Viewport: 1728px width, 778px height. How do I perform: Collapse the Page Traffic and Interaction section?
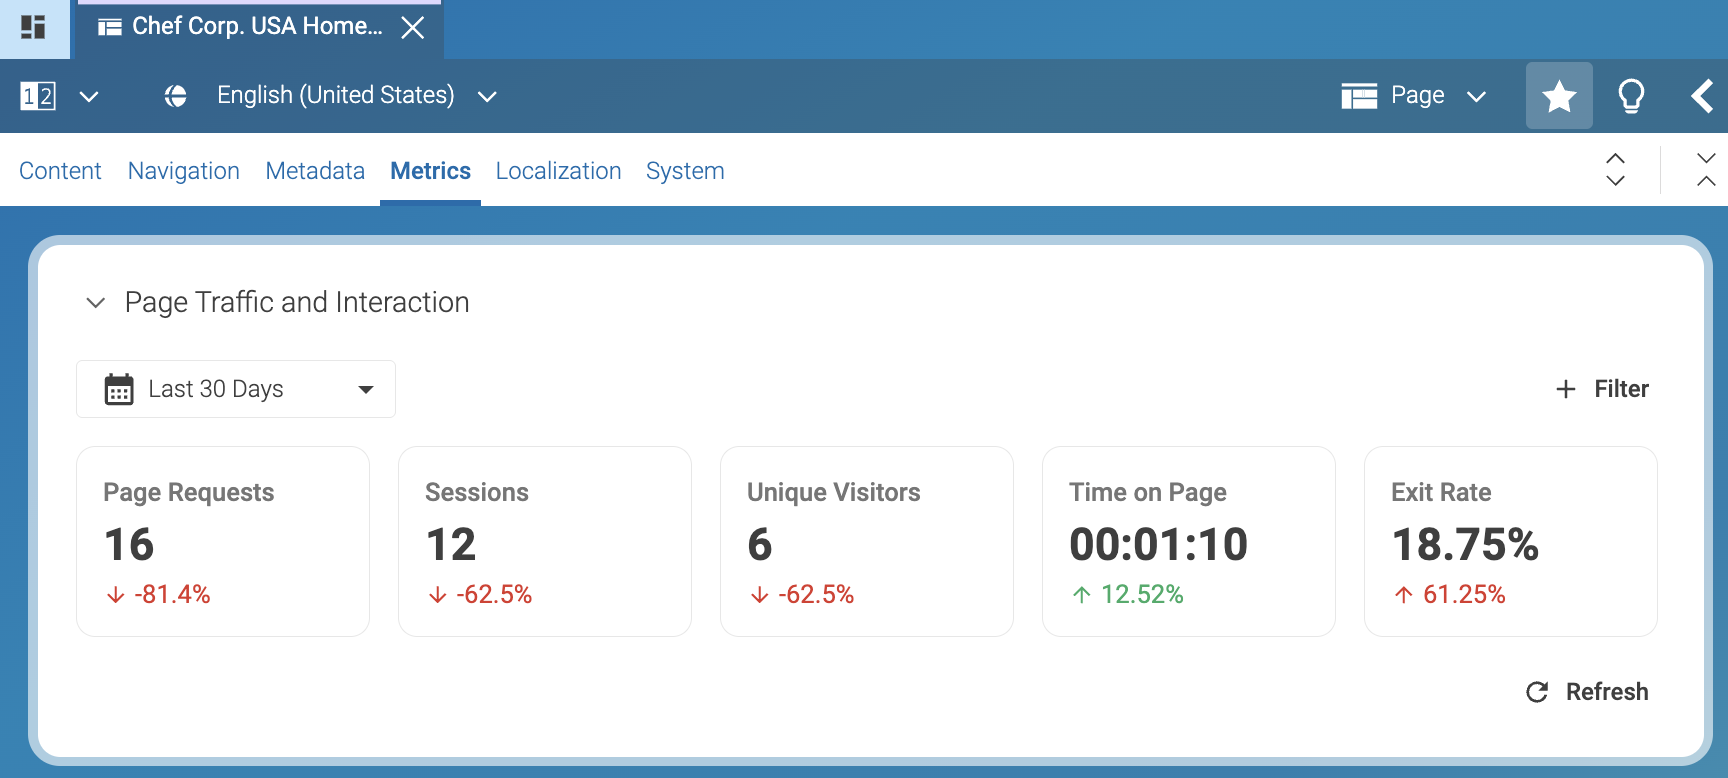tap(96, 303)
